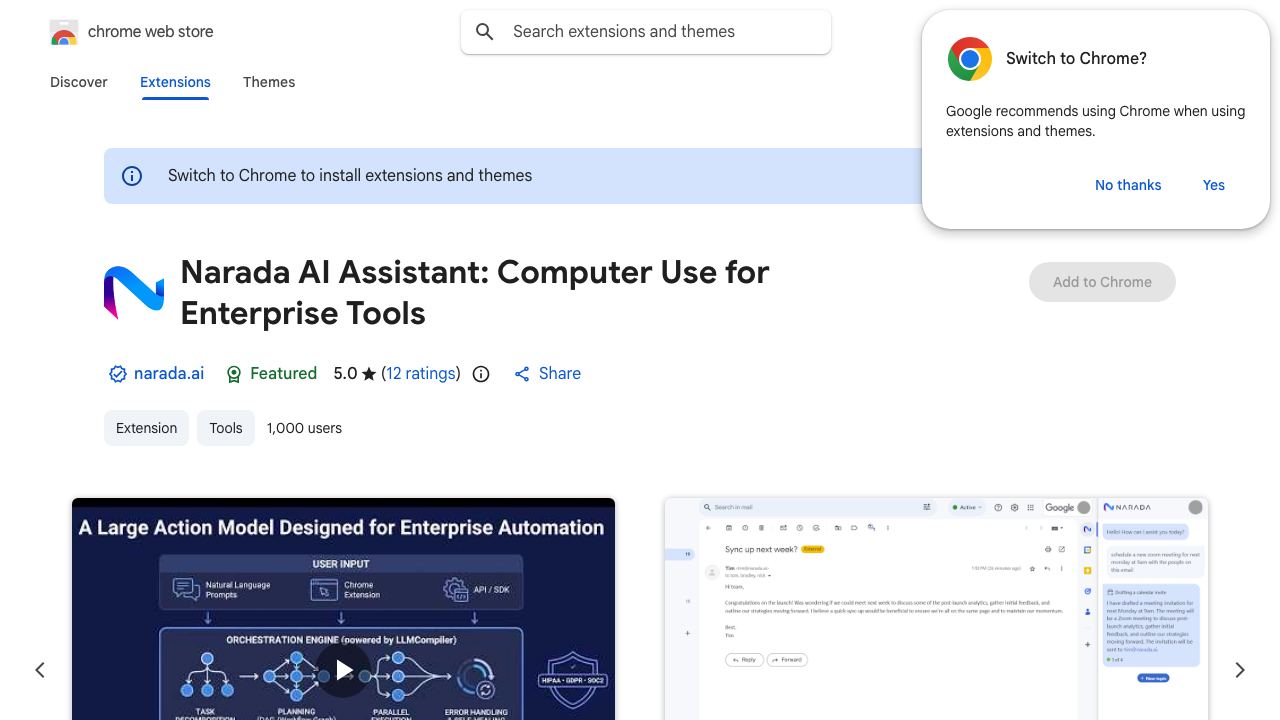Click the Chrome logo in popup
Viewport: 1280px width, 720px height.
pyautogui.click(x=970, y=59)
